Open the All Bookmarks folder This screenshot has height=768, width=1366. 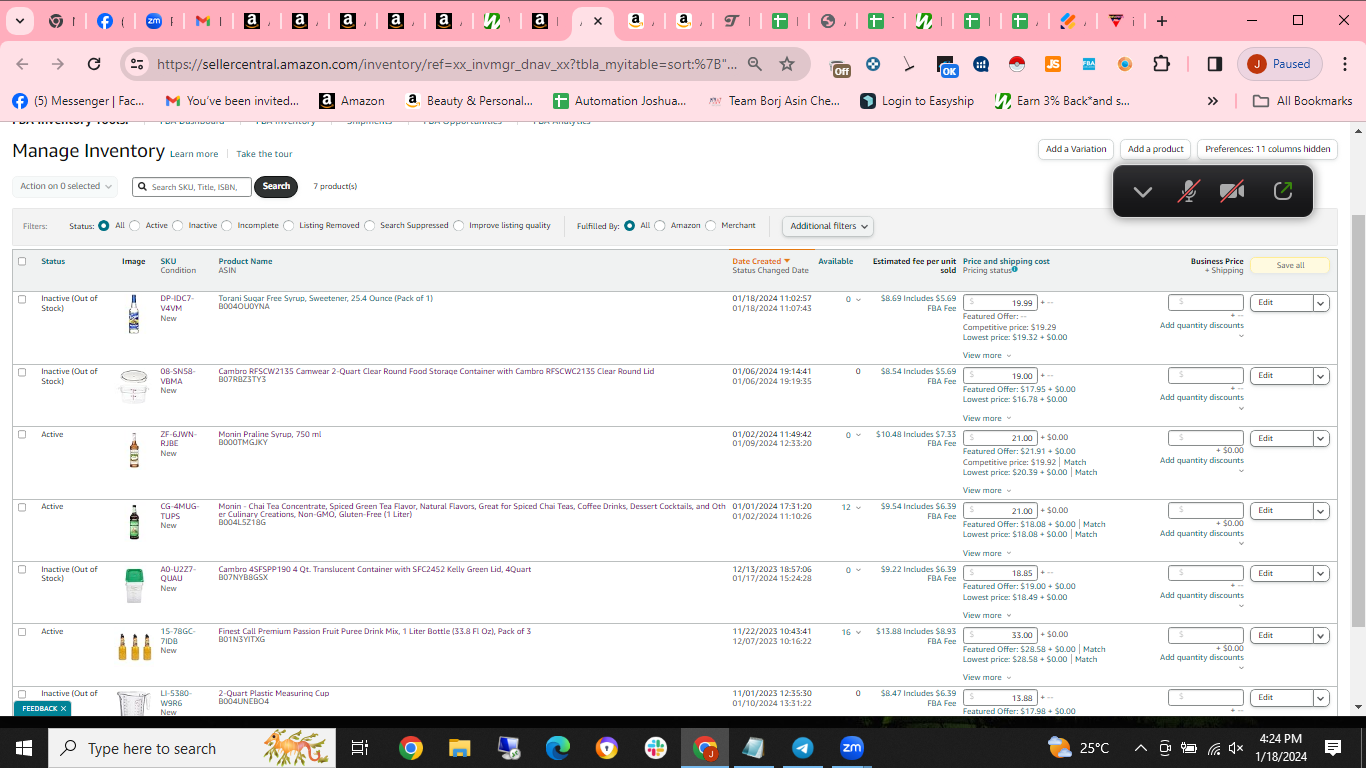[x=1303, y=101]
